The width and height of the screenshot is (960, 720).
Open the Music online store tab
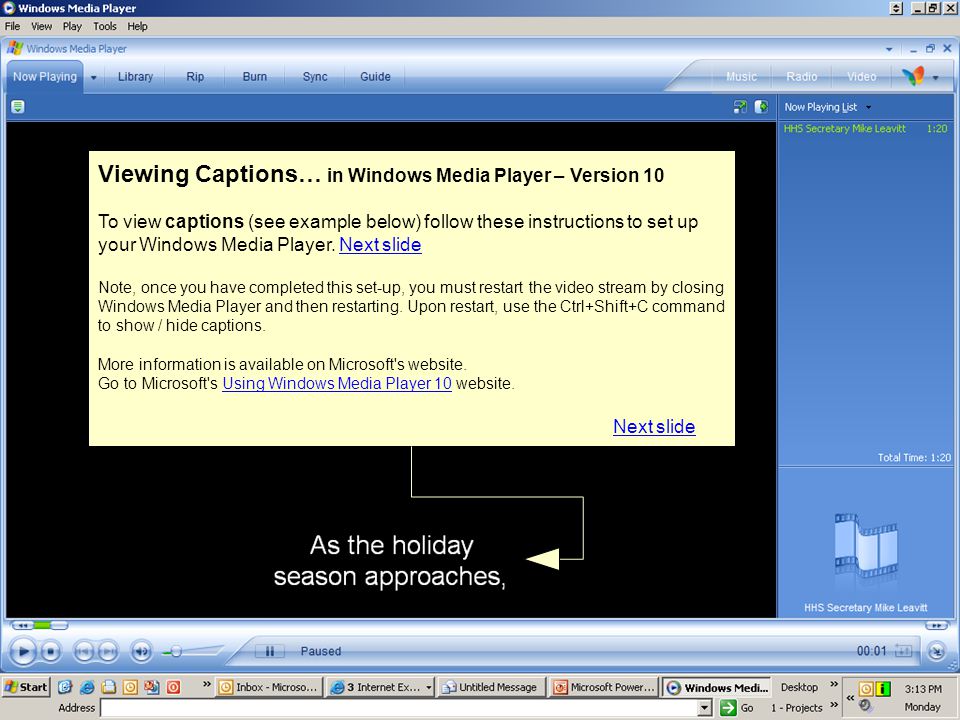point(741,77)
